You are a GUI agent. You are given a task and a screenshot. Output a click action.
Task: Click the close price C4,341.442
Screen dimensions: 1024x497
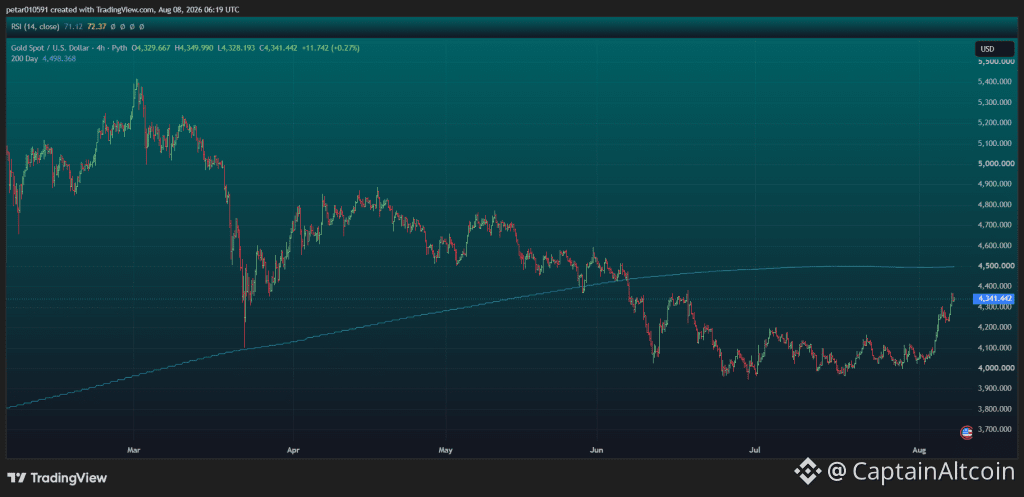click(278, 48)
